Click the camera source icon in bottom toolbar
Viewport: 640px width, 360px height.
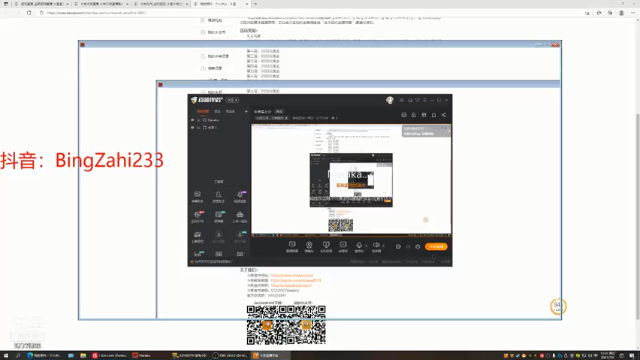pyautogui.click(x=309, y=245)
